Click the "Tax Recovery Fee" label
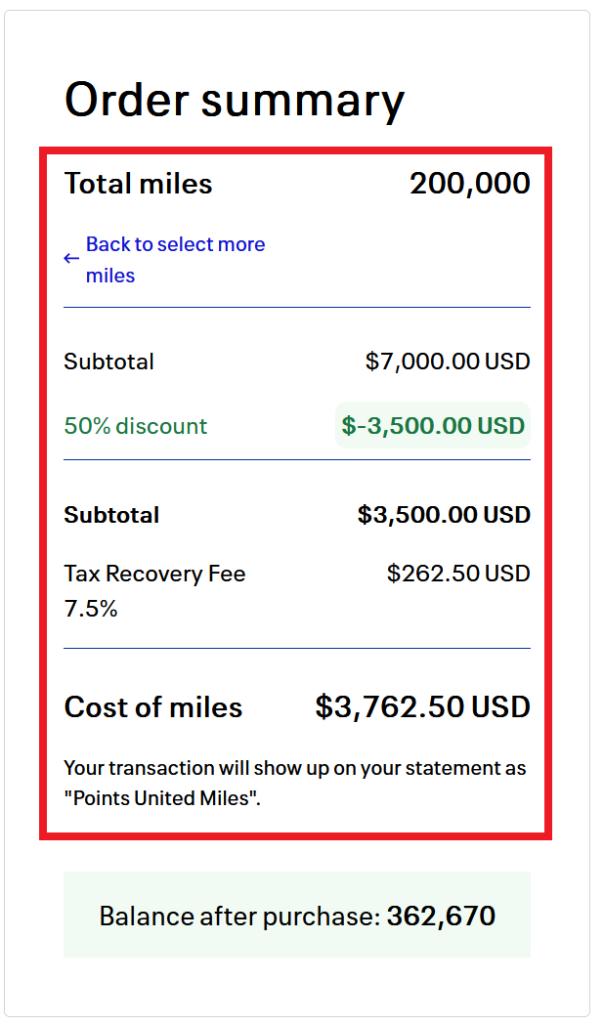This screenshot has height=1024, width=604. 154,574
